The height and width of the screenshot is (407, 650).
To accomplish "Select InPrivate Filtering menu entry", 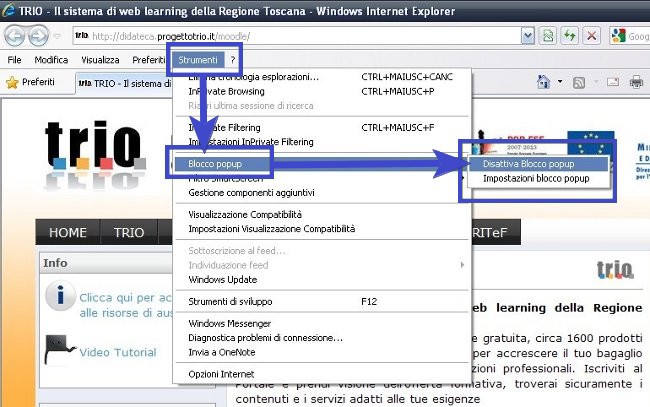I will click(322, 128).
